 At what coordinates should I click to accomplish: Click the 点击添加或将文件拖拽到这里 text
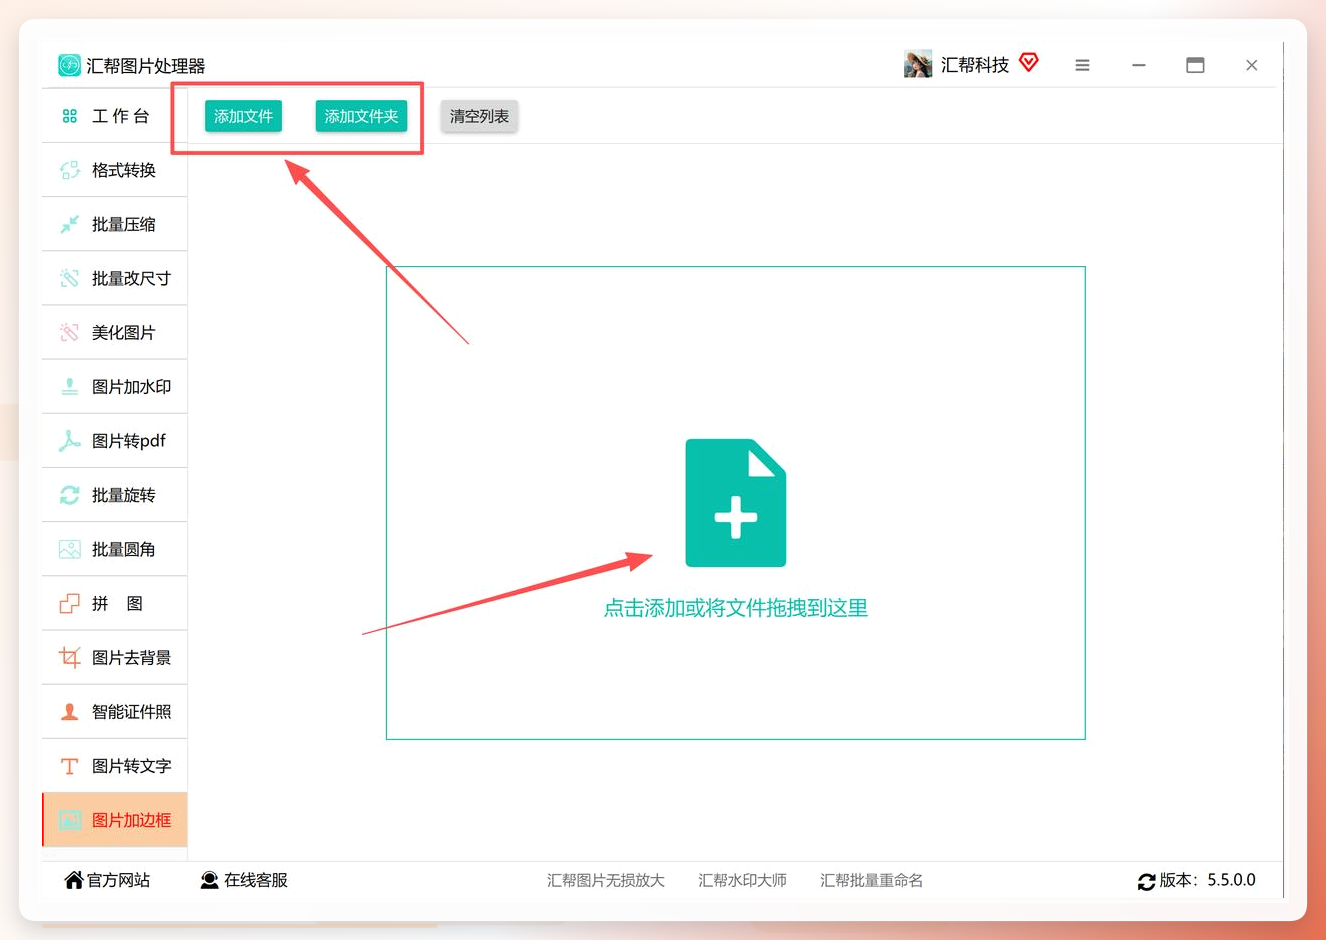pyautogui.click(x=736, y=608)
